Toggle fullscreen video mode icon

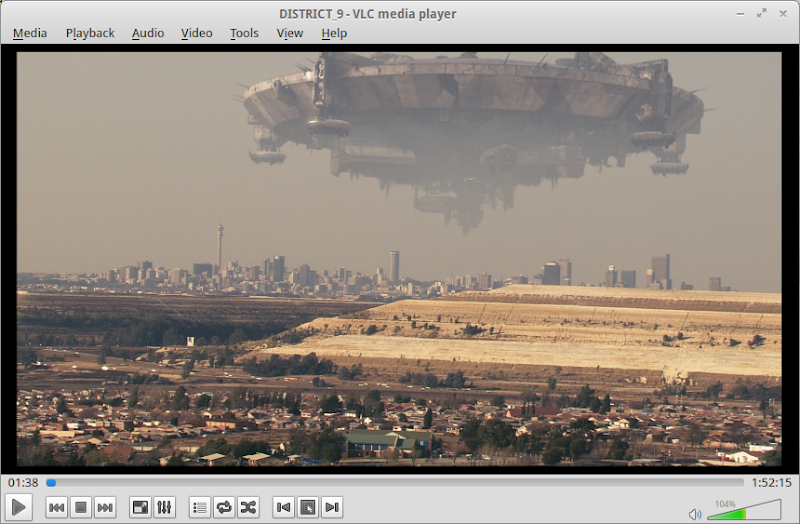pos(140,507)
